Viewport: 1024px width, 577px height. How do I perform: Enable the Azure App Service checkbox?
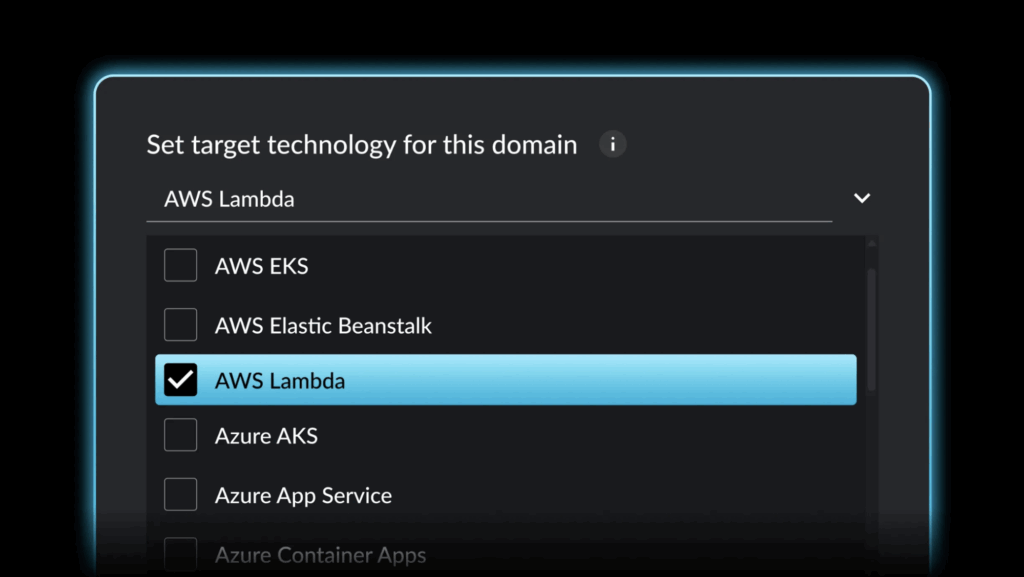(x=181, y=494)
